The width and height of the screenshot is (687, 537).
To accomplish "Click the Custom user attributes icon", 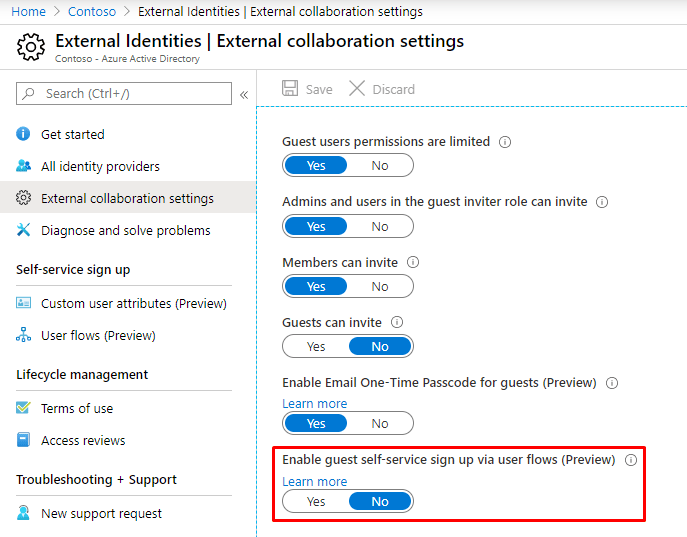I will click(24, 303).
